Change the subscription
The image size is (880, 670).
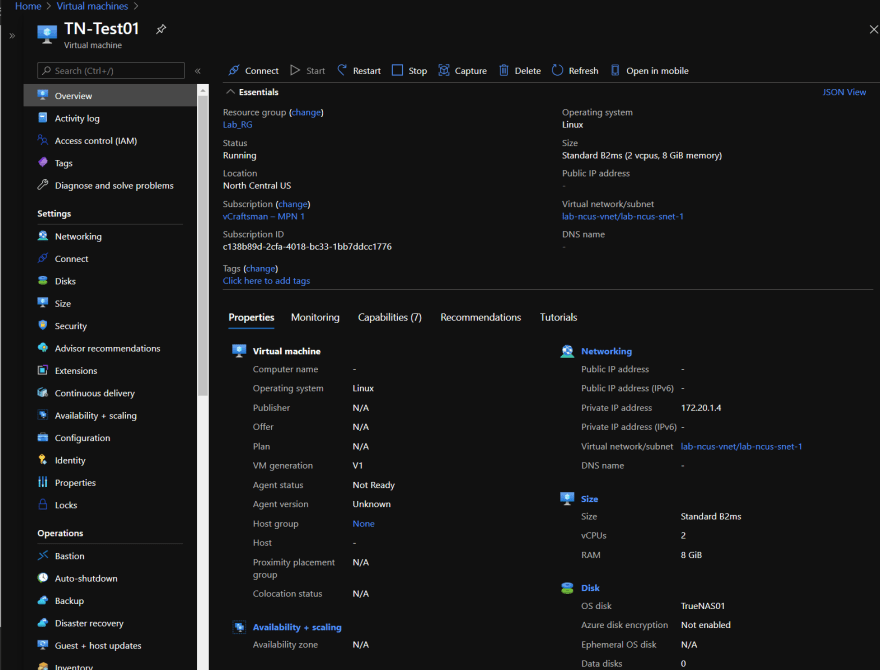click(293, 204)
